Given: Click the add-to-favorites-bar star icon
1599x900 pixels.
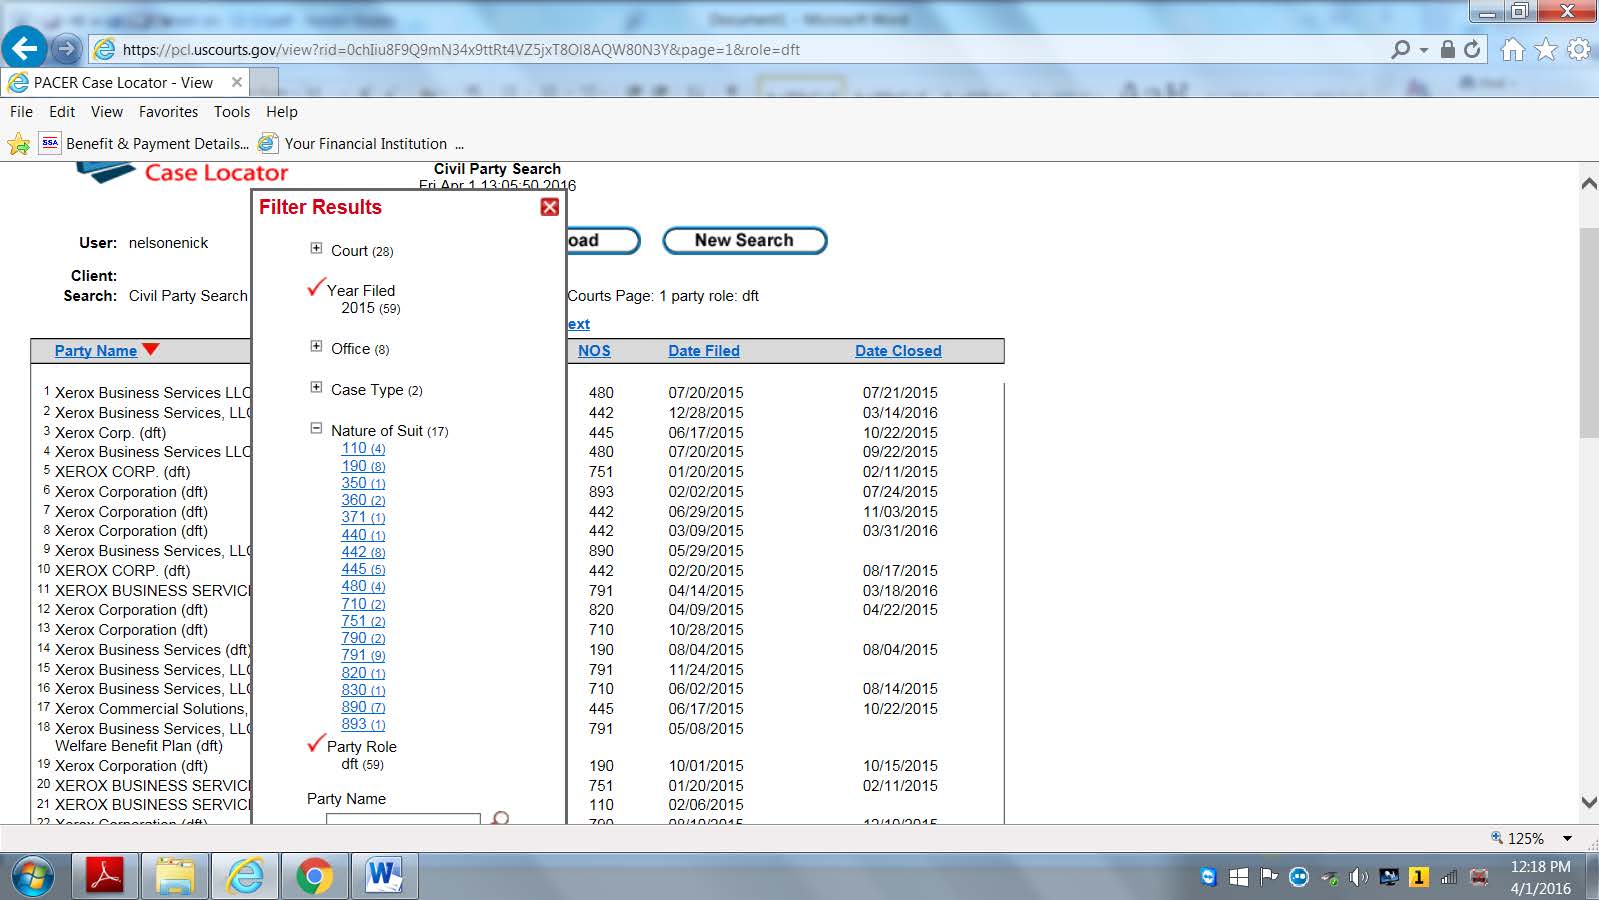Looking at the screenshot, I should 18,144.
